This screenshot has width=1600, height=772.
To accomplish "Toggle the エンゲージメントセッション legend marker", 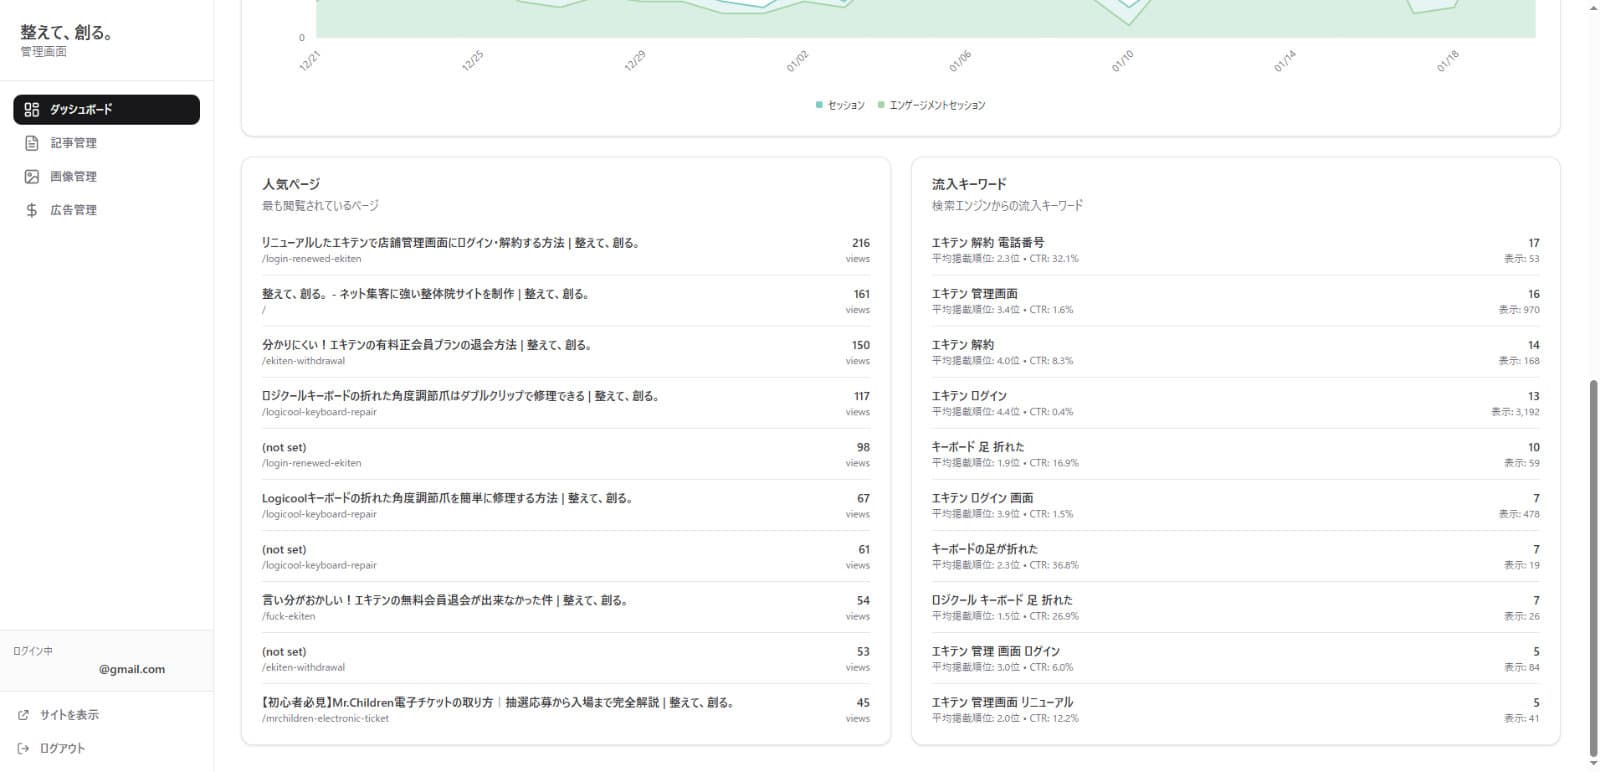I will tap(881, 105).
